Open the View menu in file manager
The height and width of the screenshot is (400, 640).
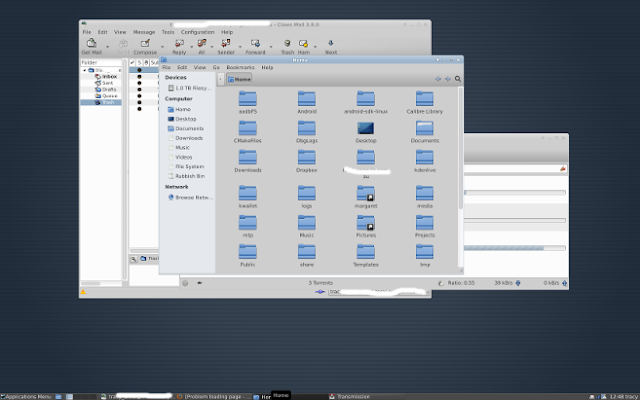(200, 67)
